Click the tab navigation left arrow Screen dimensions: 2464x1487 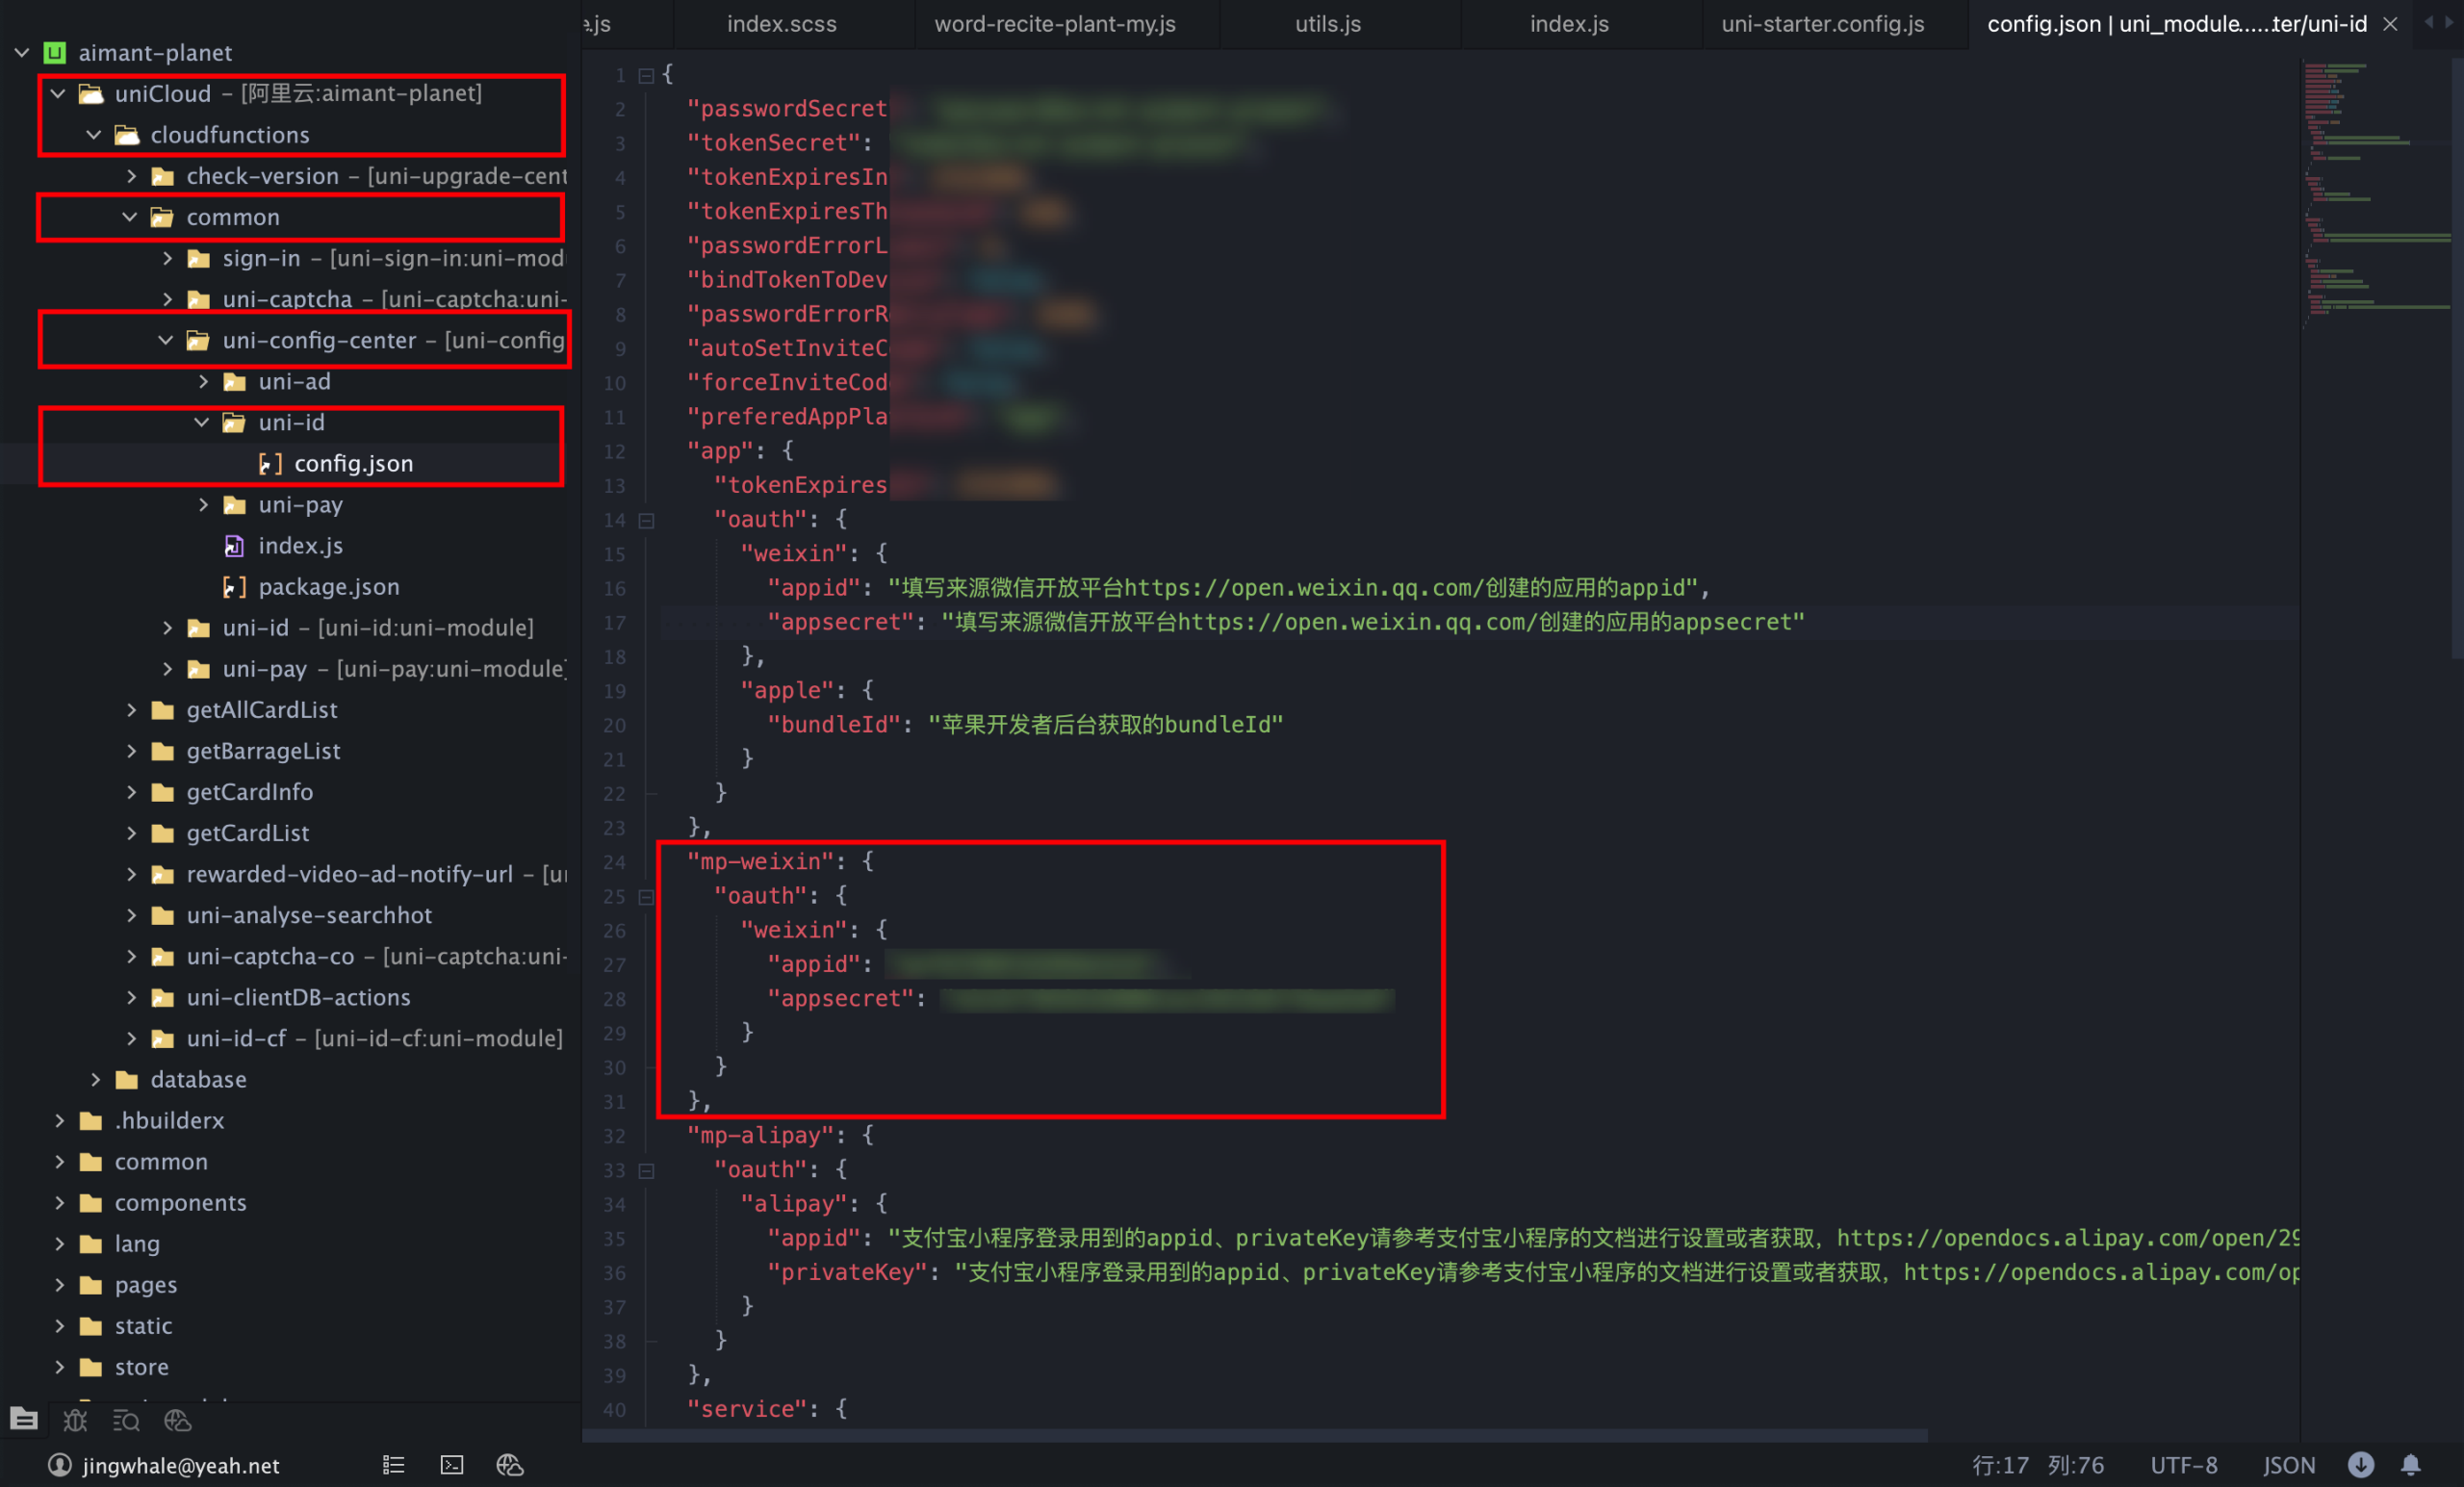click(x=2429, y=22)
